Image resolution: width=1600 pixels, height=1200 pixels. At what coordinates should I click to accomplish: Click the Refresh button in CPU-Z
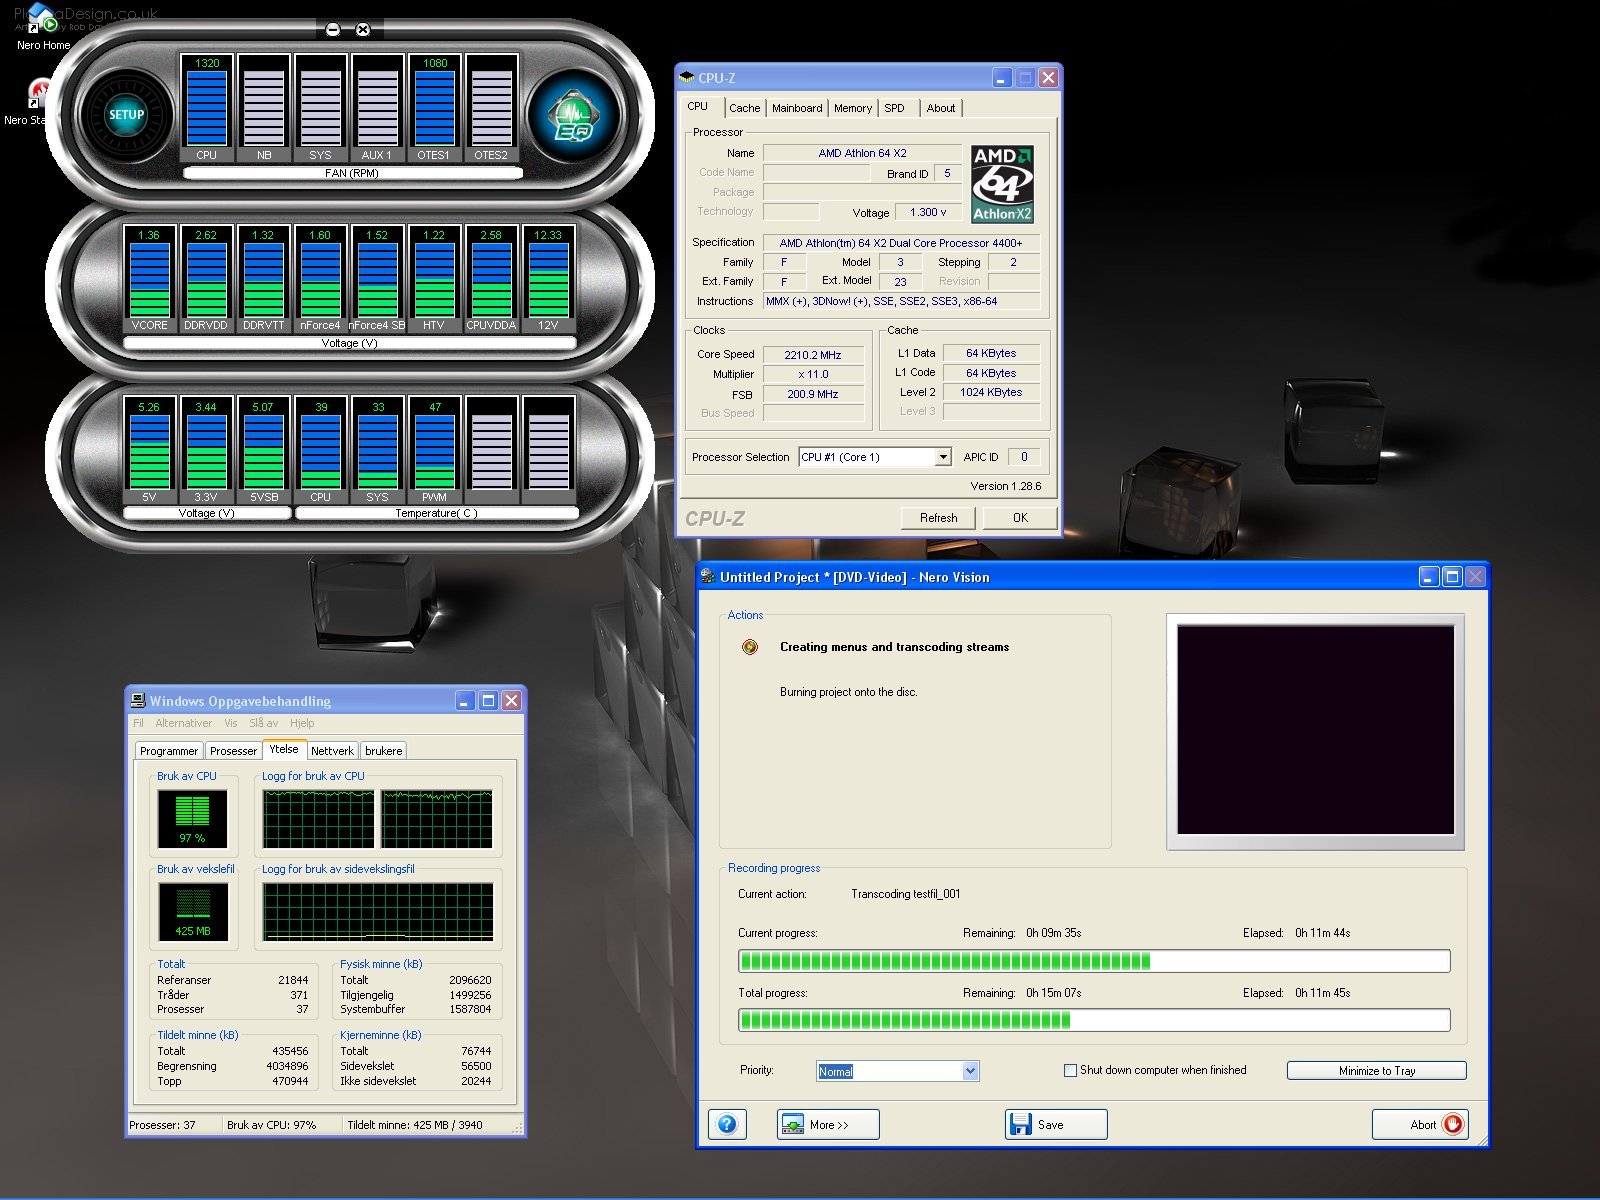938,518
